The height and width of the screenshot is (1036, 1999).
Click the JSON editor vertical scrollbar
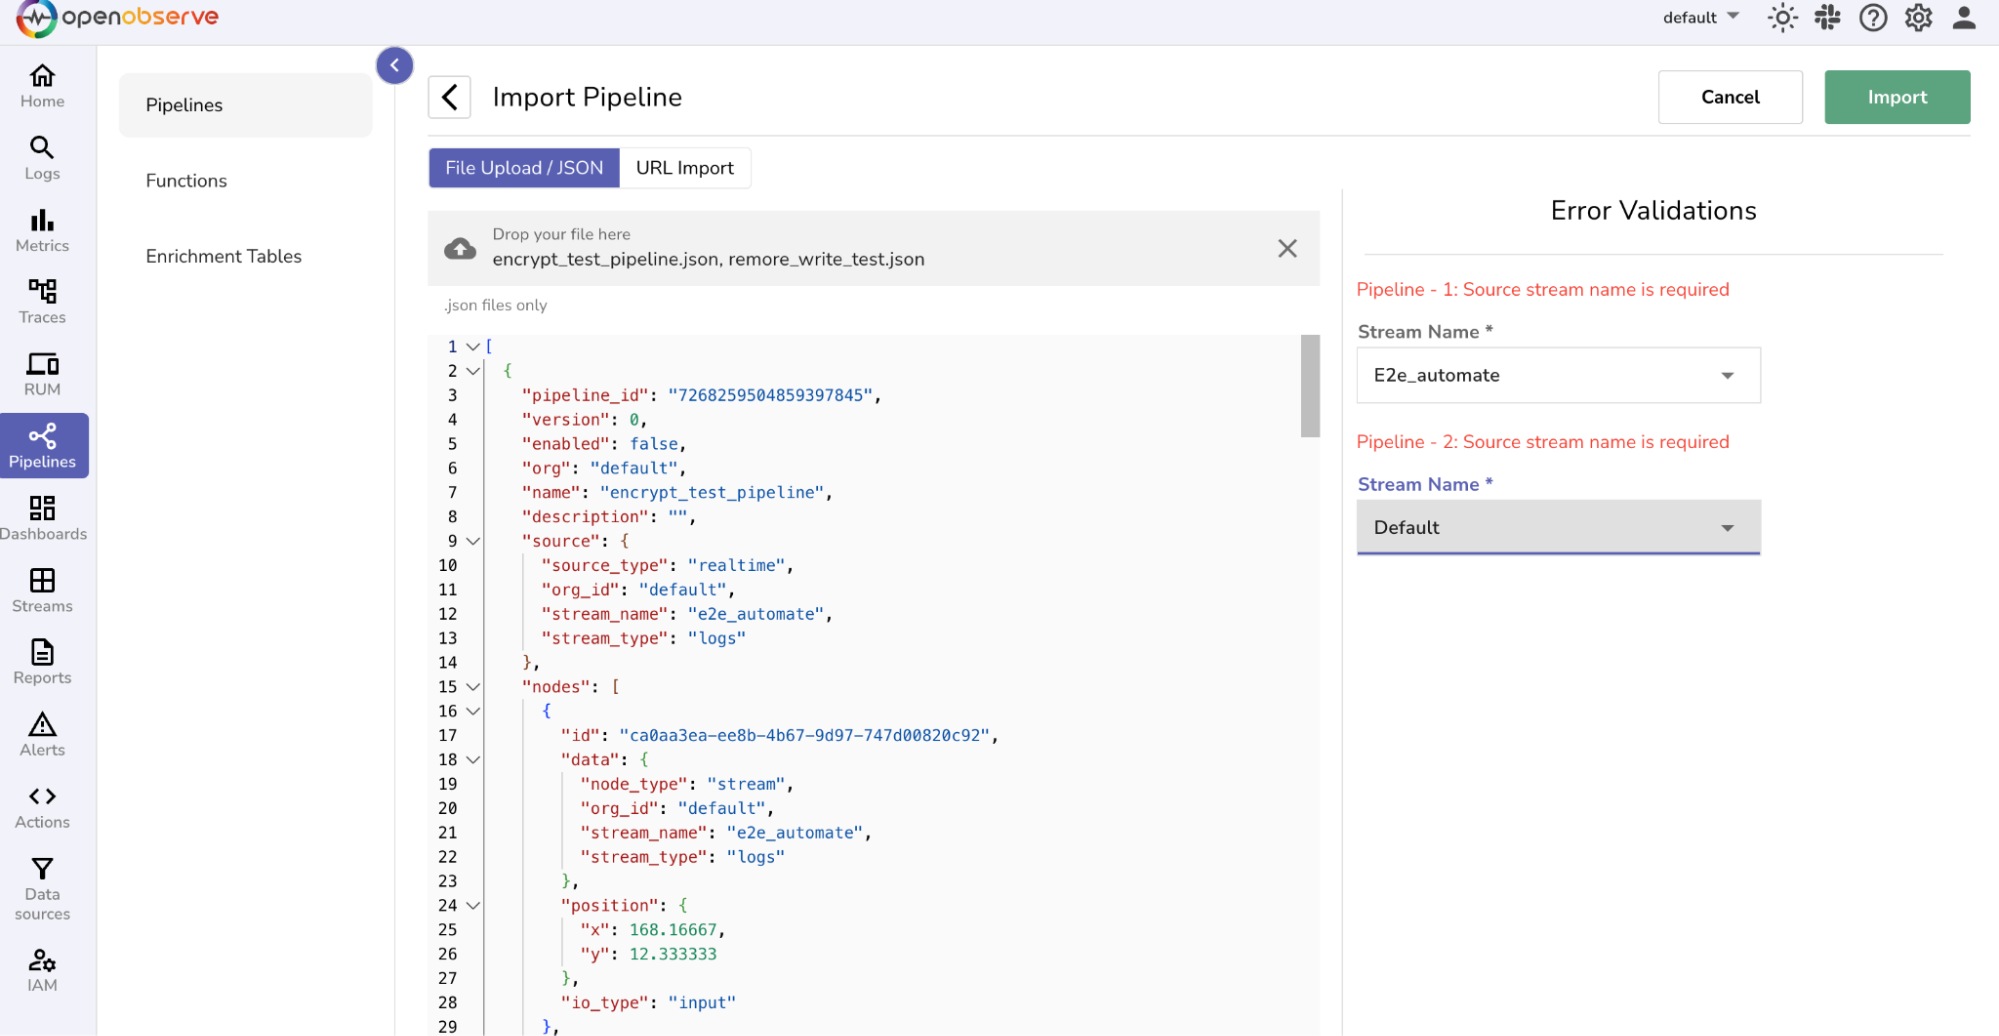1309,386
